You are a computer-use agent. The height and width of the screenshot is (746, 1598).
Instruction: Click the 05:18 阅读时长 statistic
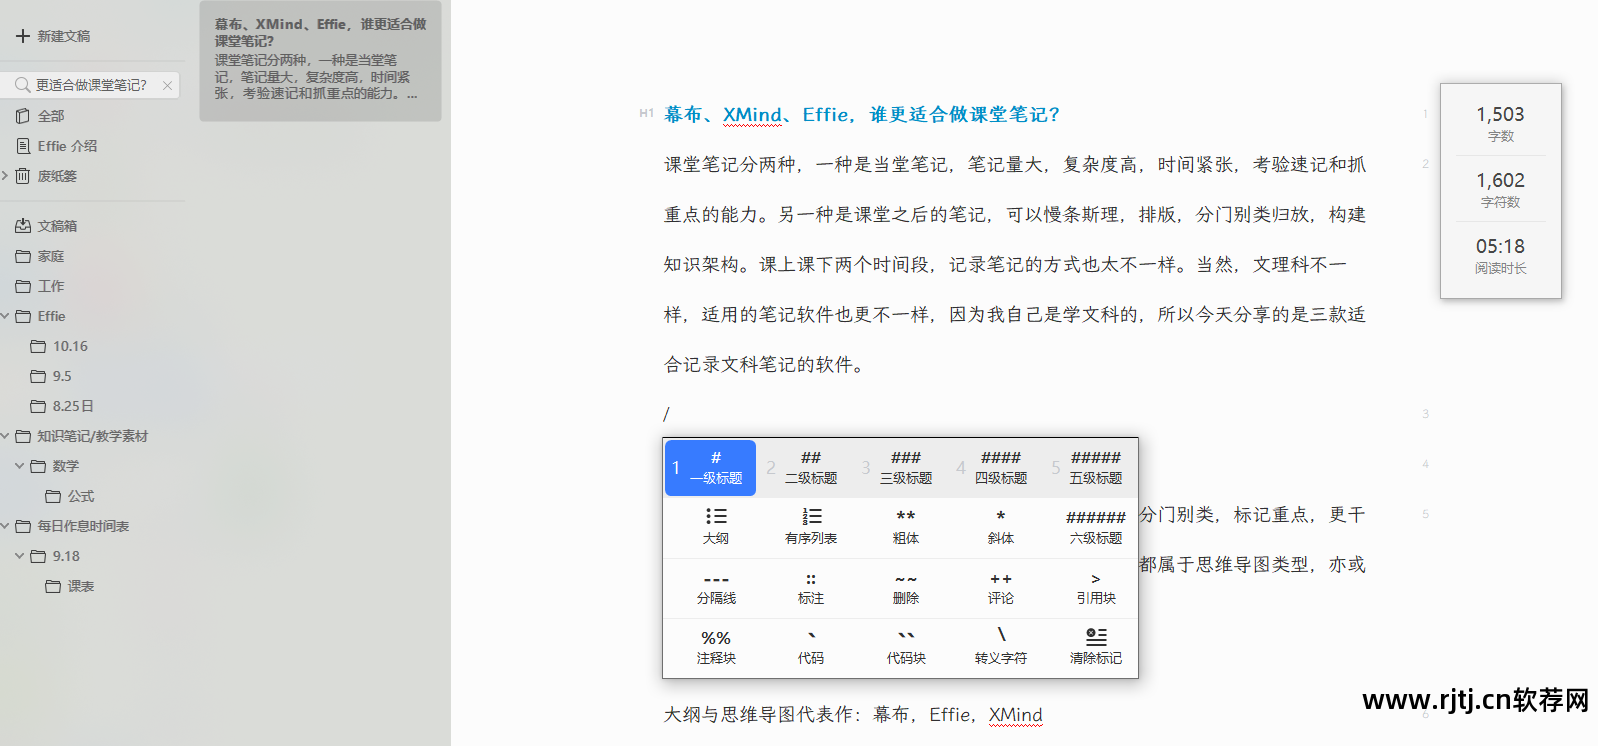[x=1500, y=255]
